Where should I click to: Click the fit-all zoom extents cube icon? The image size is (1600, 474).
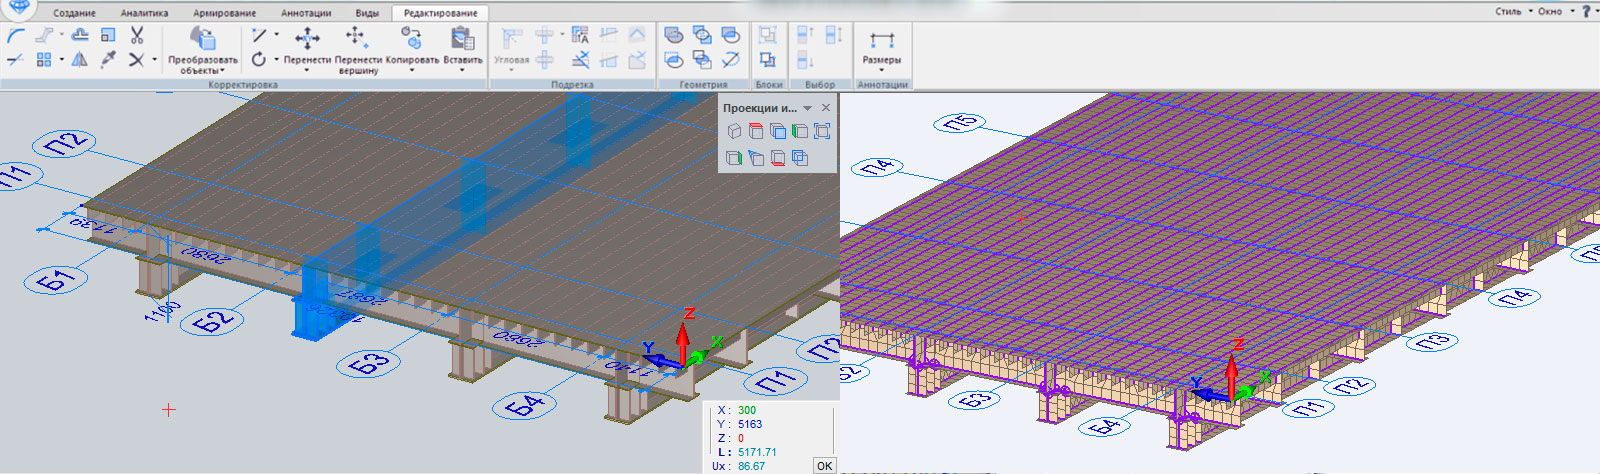coord(822,131)
